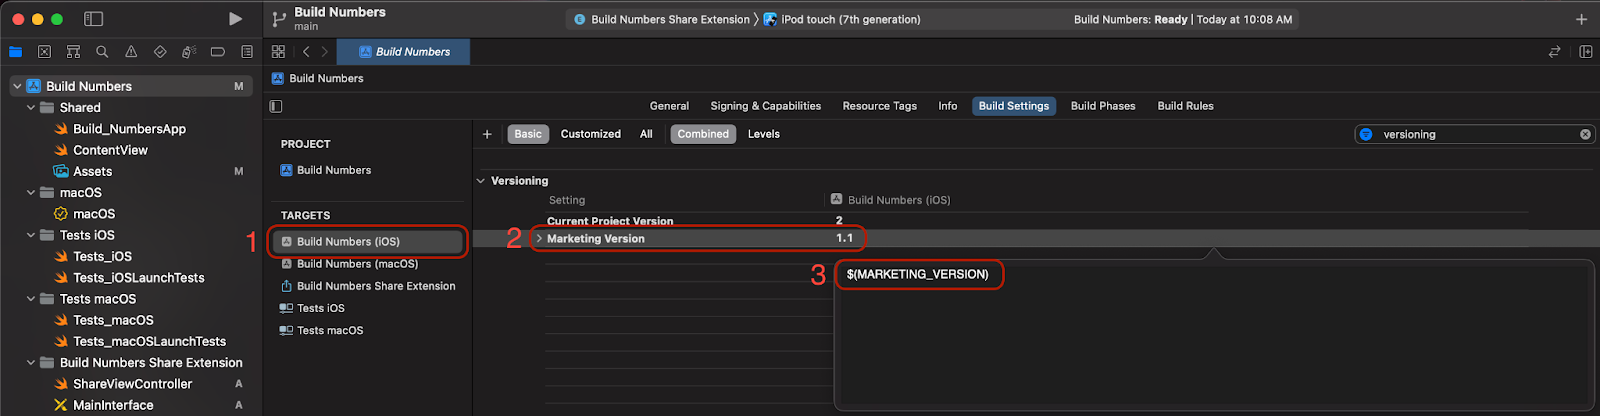
Task: Open the Test navigator diamond icon
Action: 160,52
